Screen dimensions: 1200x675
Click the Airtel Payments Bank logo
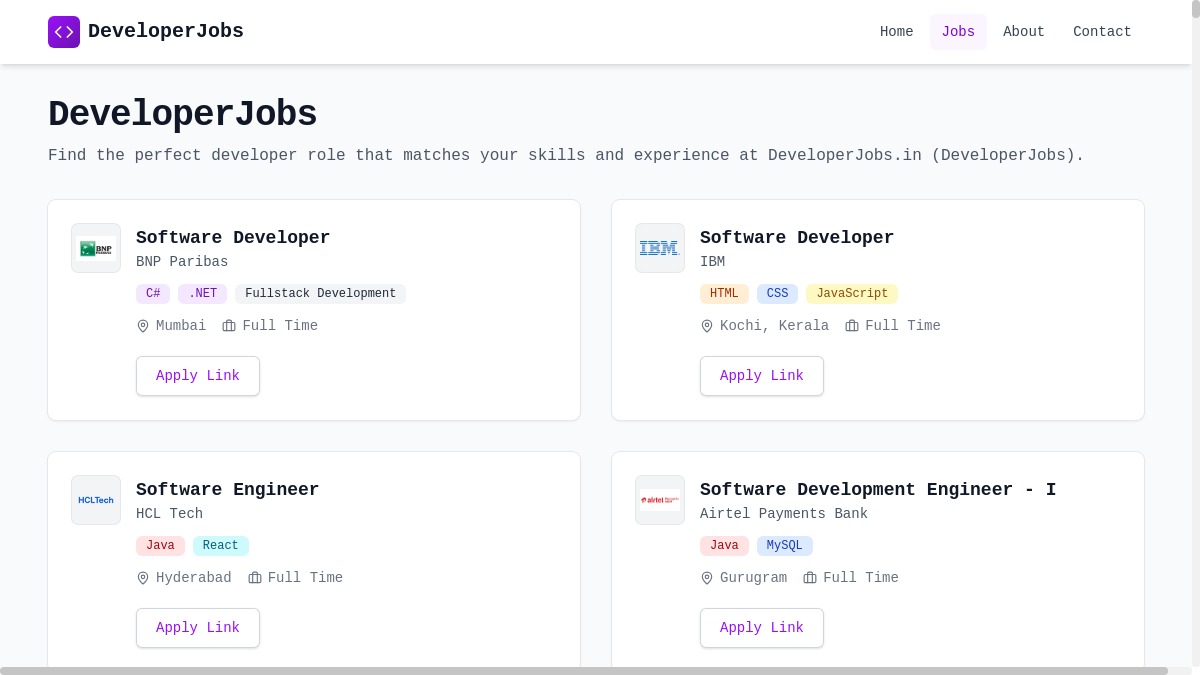[x=660, y=500]
